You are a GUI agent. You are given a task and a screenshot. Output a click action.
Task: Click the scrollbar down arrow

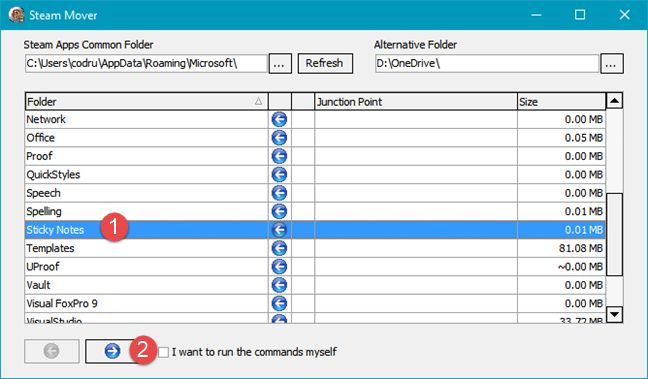615,314
